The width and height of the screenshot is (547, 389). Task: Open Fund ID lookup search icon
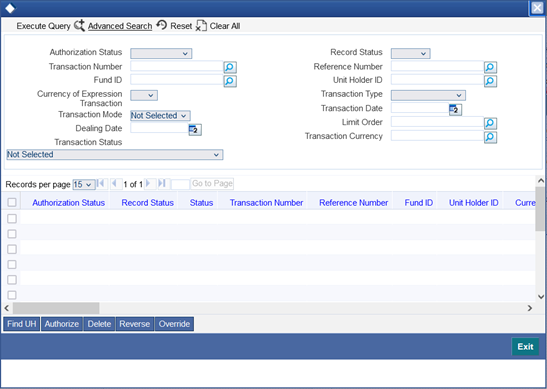230,81
